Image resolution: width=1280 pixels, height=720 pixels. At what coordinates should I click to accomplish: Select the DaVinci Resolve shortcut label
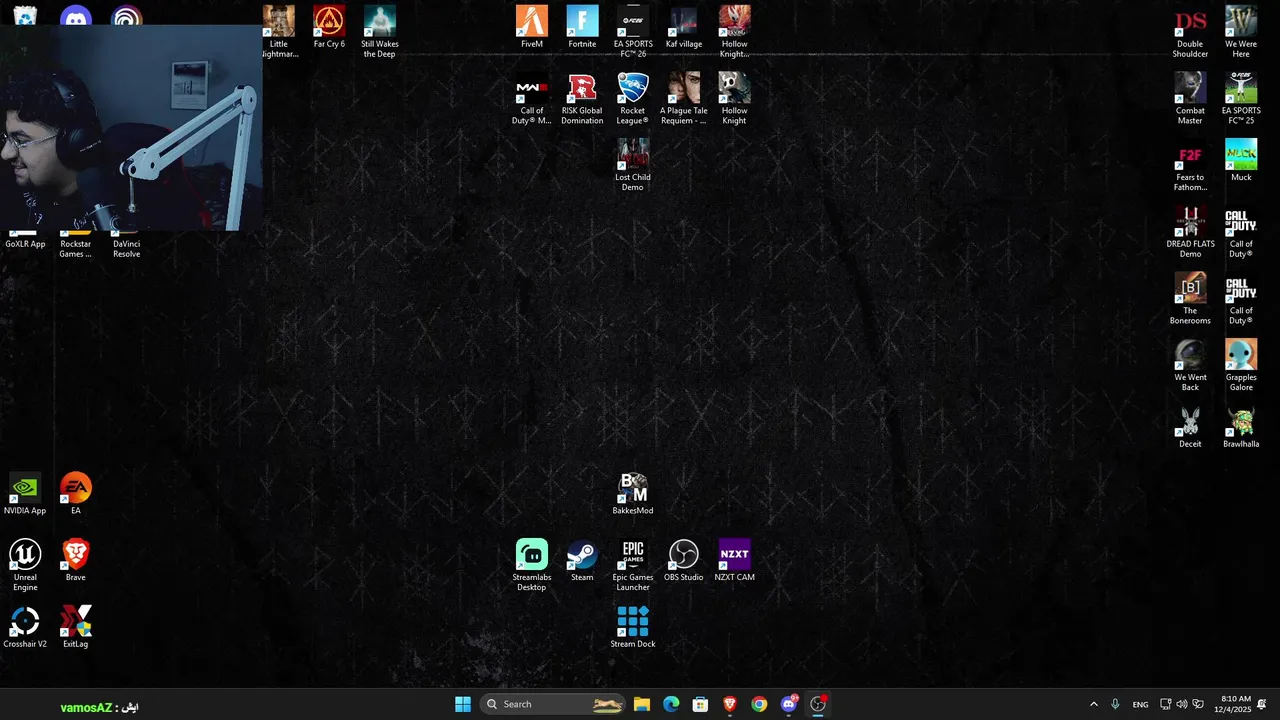(x=126, y=249)
